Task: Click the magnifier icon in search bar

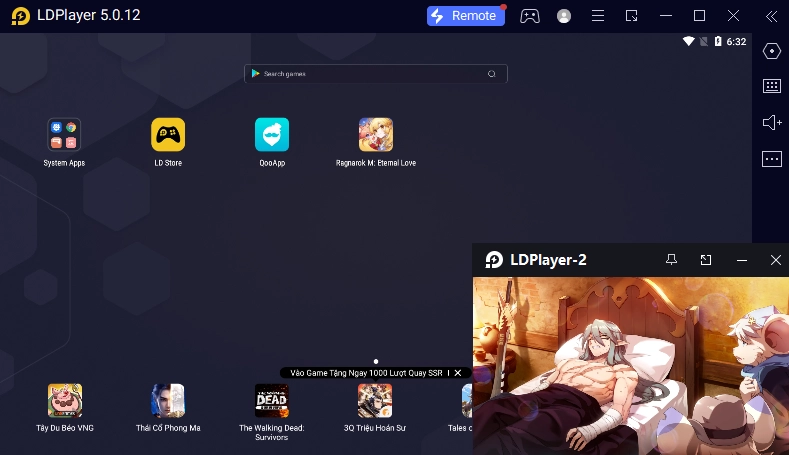Action: click(492, 74)
